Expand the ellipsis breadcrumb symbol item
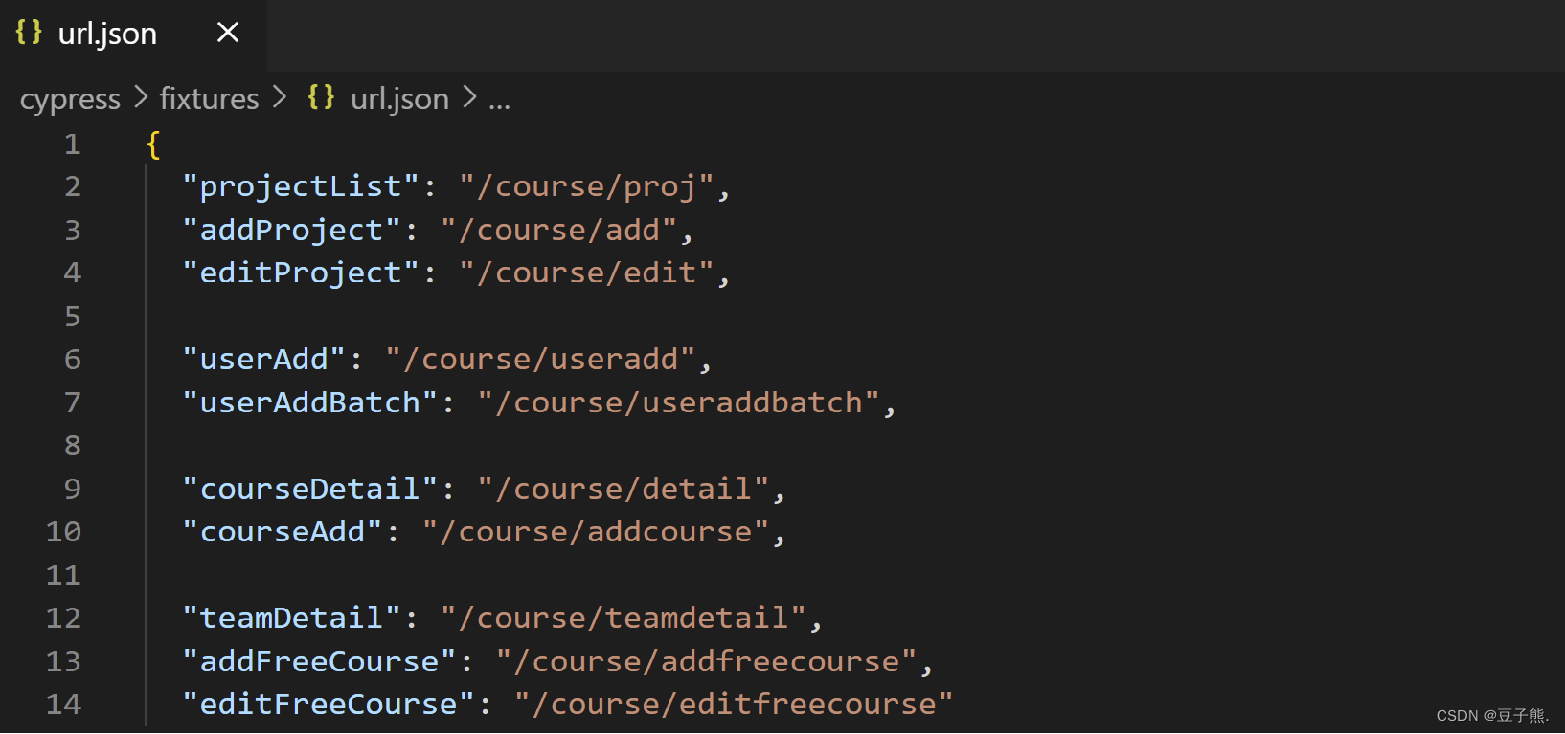1565x734 pixels. pyautogui.click(x=499, y=99)
